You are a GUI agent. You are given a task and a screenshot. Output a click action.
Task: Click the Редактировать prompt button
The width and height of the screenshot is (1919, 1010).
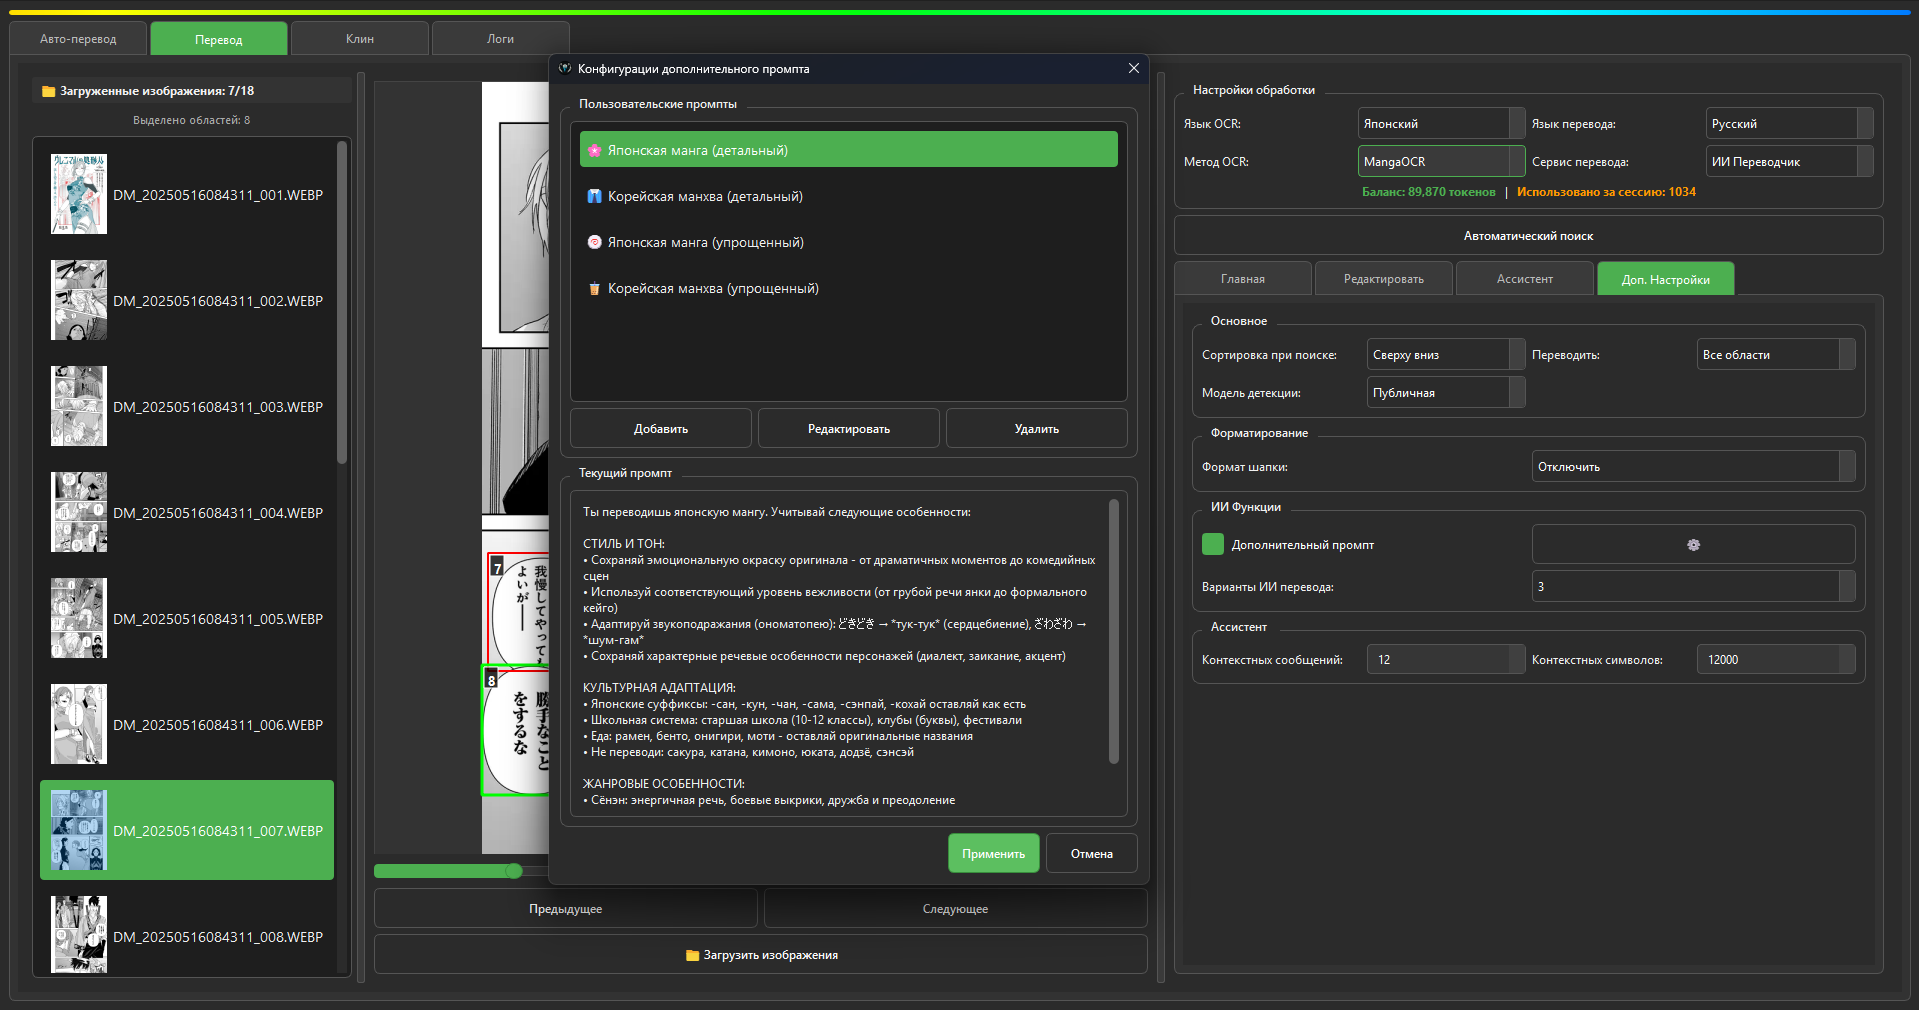pos(848,429)
